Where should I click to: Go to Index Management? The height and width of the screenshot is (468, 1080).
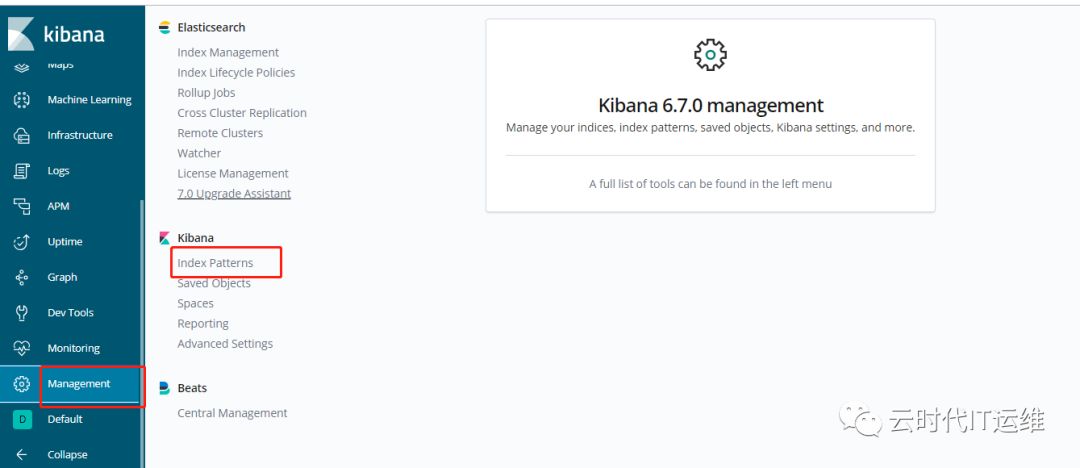click(228, 52)
